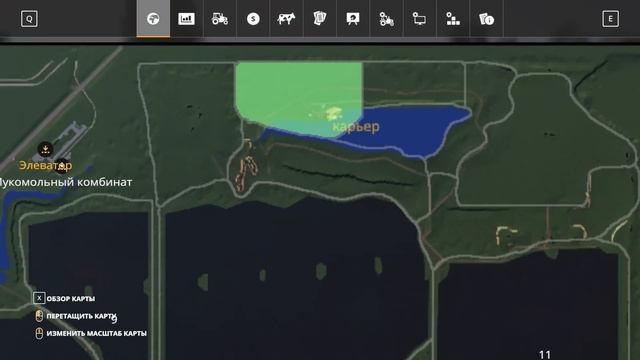The width and height of the screenshot is (640, 360).
Task: Click the mouse icon beside ИЗМЕНИТЬ МАСШТАБ КАРТЫ
Action: (x=39, y=333)
